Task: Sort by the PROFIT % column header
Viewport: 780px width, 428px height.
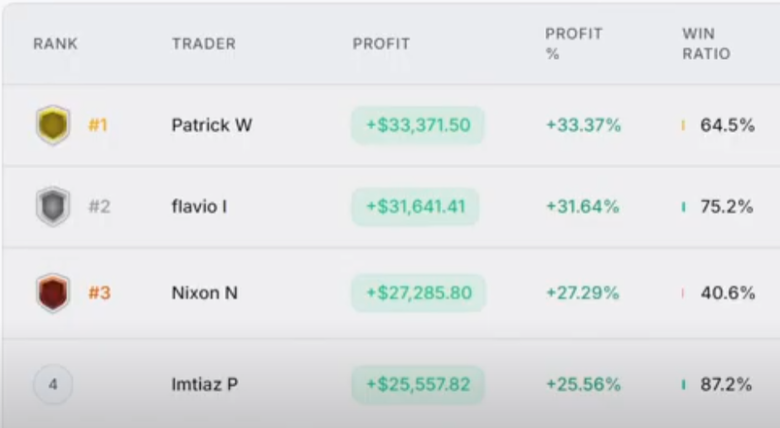Action: tap(574, 44)
